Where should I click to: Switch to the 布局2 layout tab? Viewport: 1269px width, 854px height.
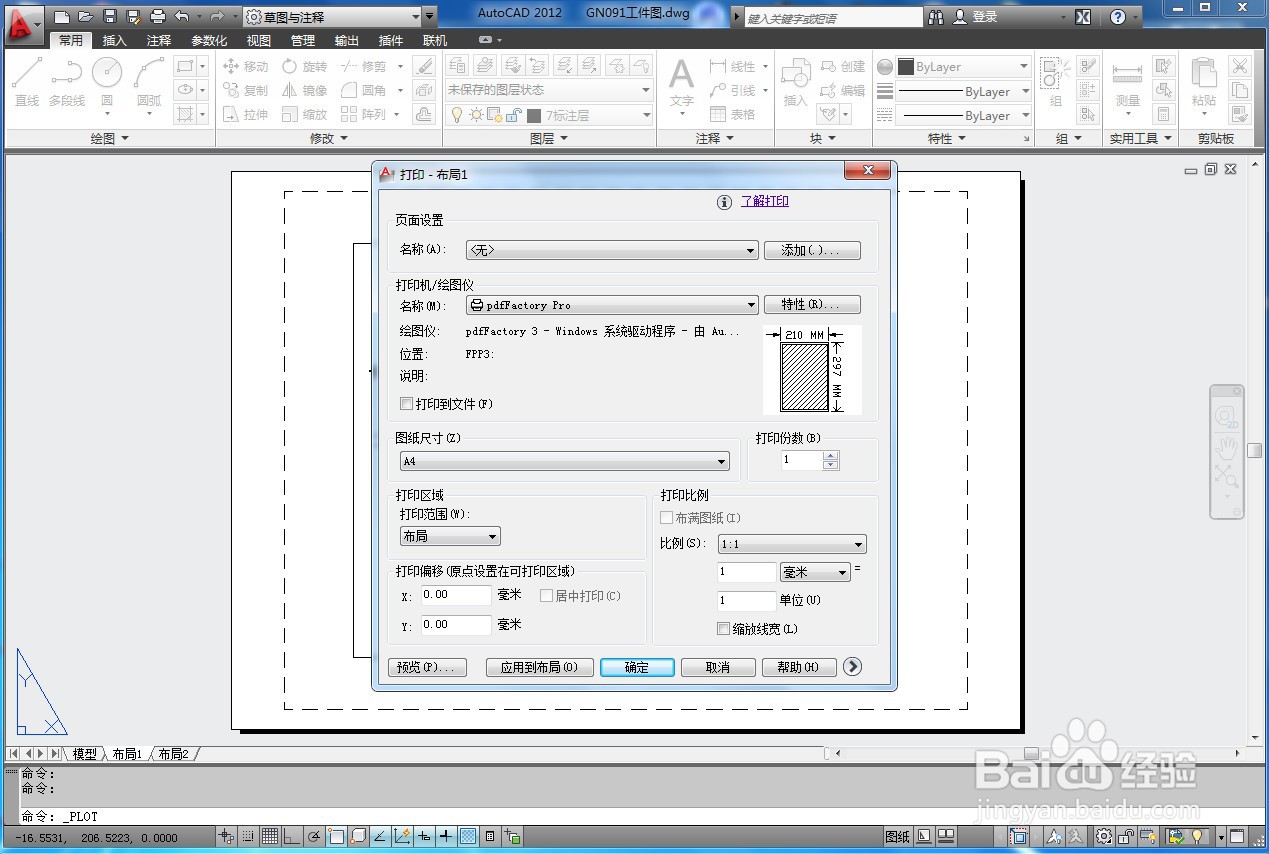(x=173, y=754)
